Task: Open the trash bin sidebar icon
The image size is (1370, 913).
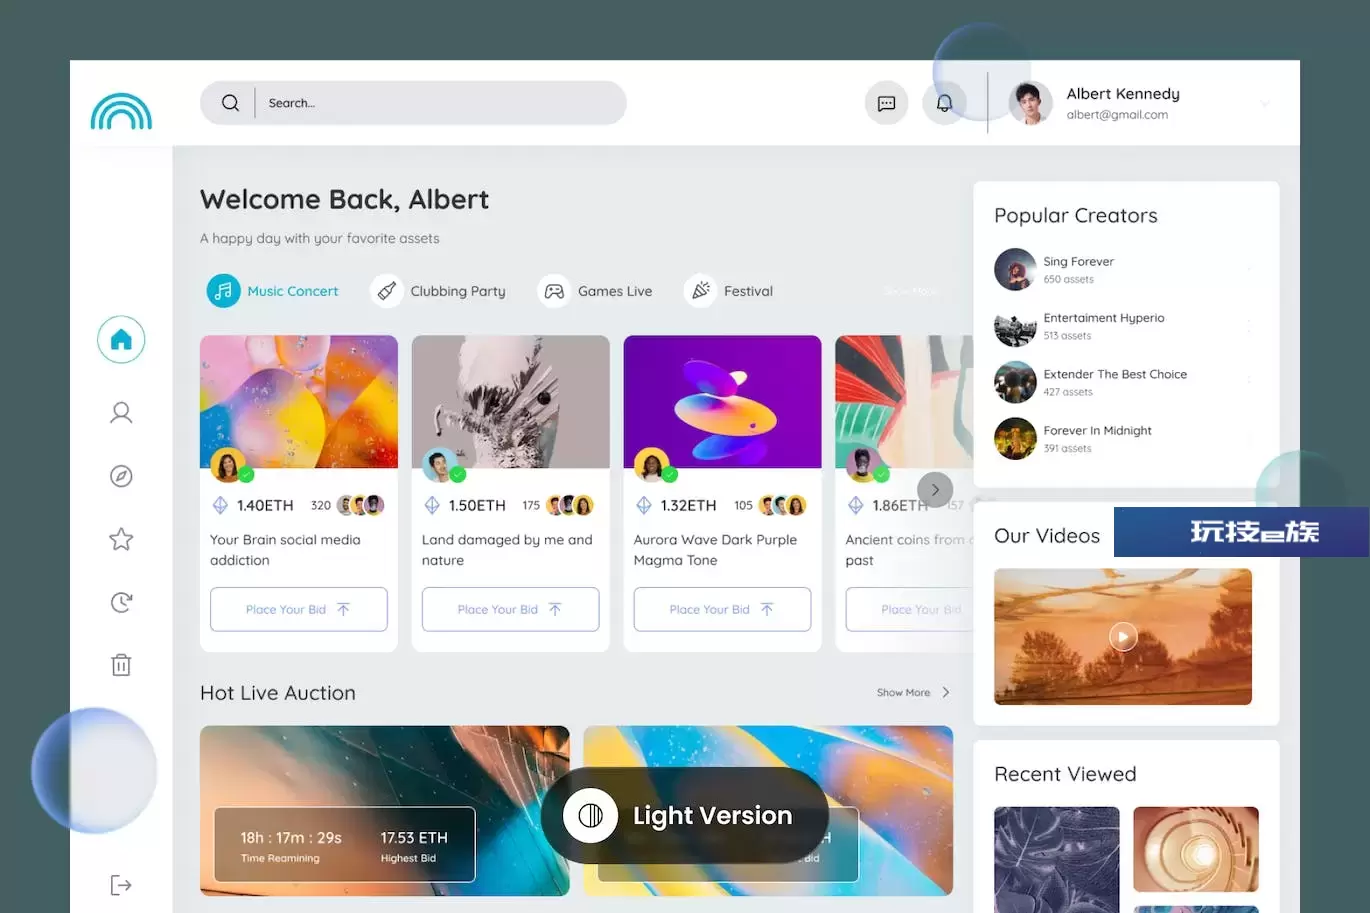Action: 121,665
